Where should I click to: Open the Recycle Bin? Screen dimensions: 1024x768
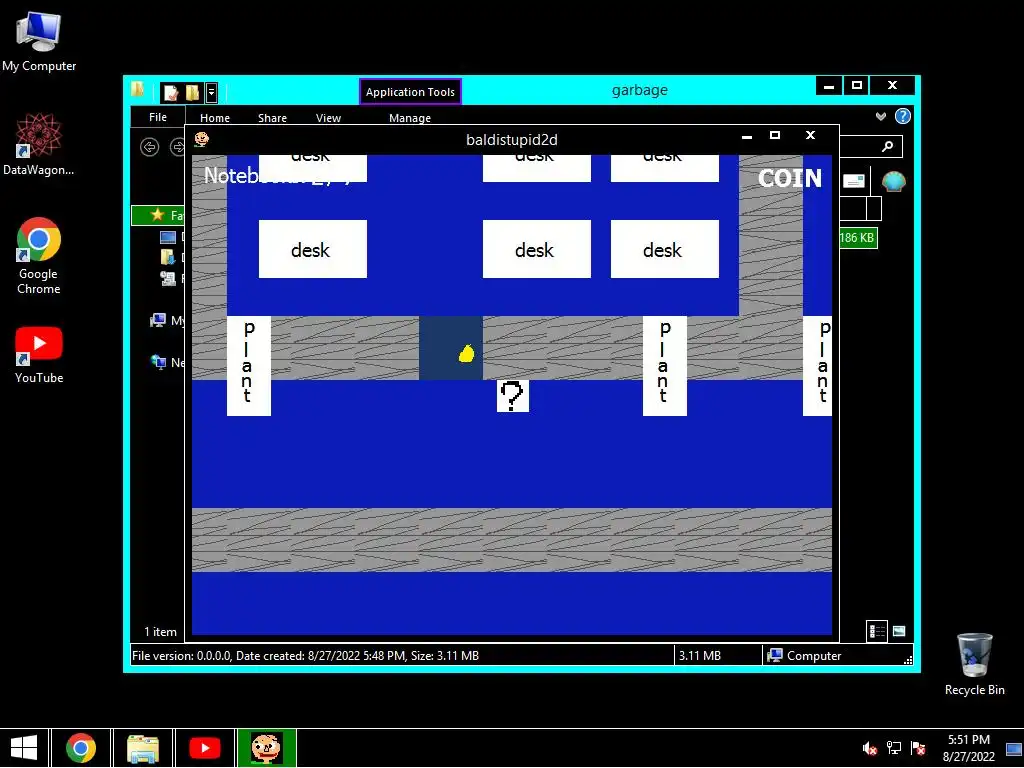coord(974,664)
